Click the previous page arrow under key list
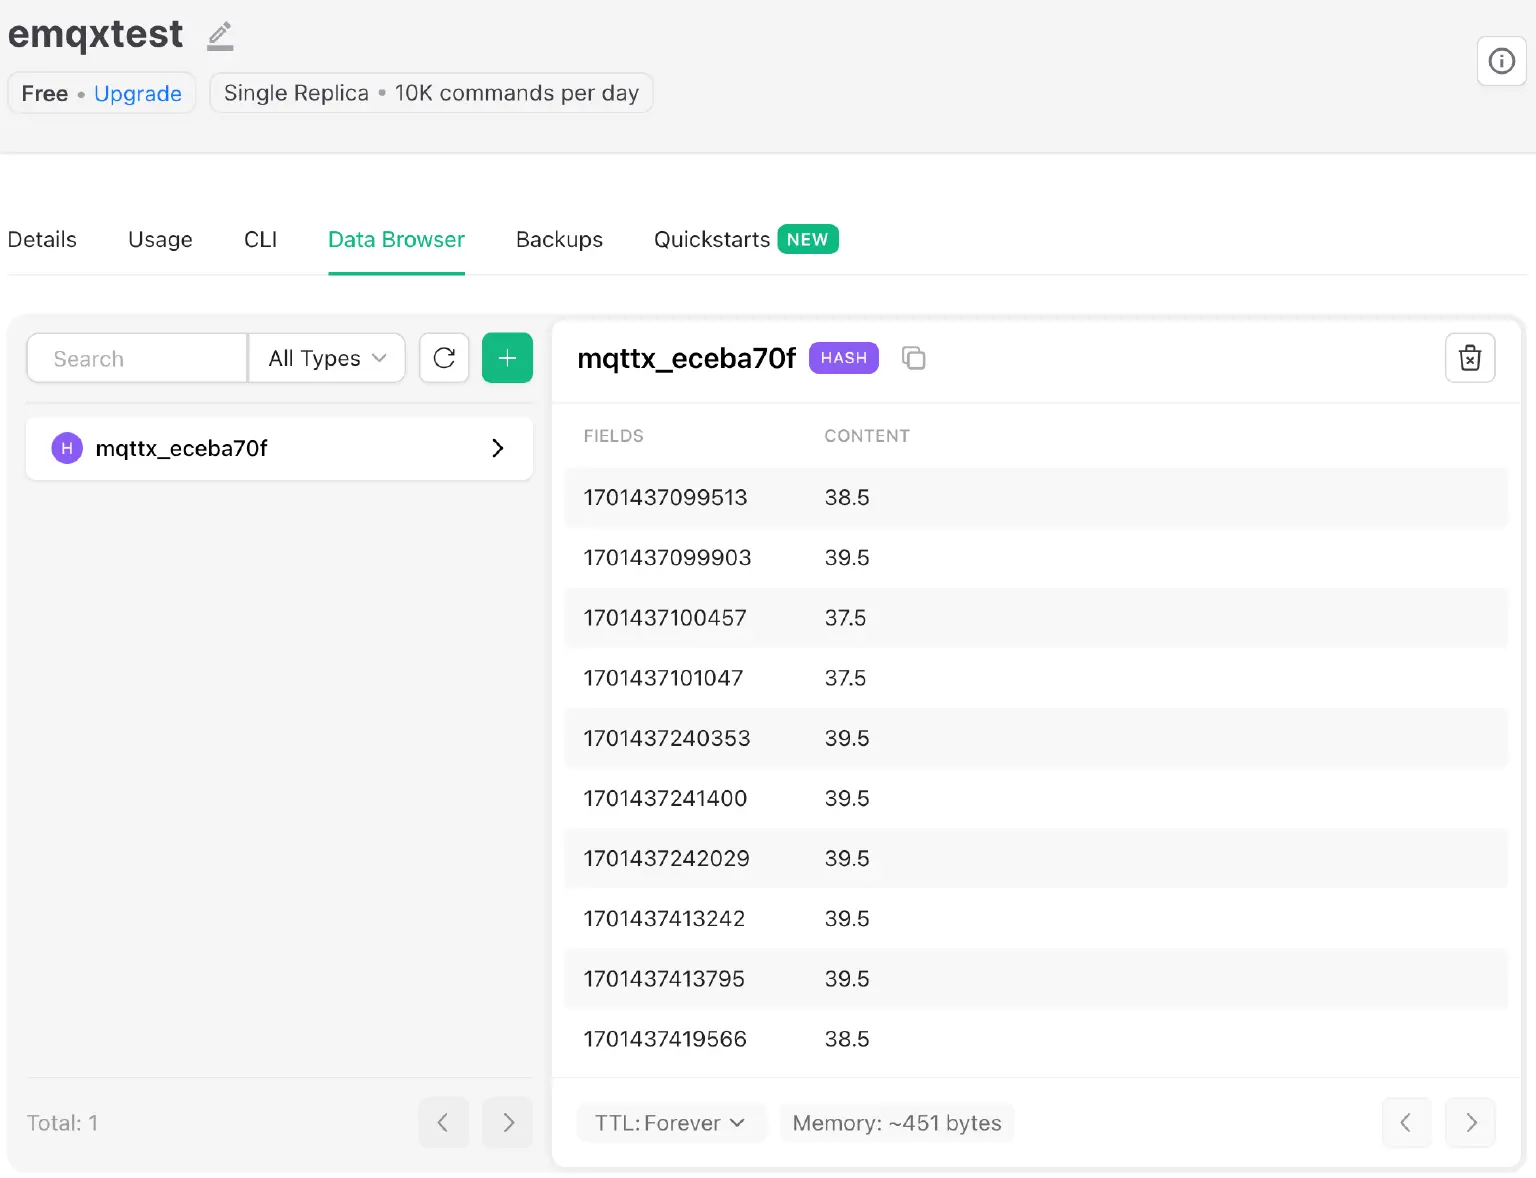Screen dimensions: 1536x1178 444,1122
